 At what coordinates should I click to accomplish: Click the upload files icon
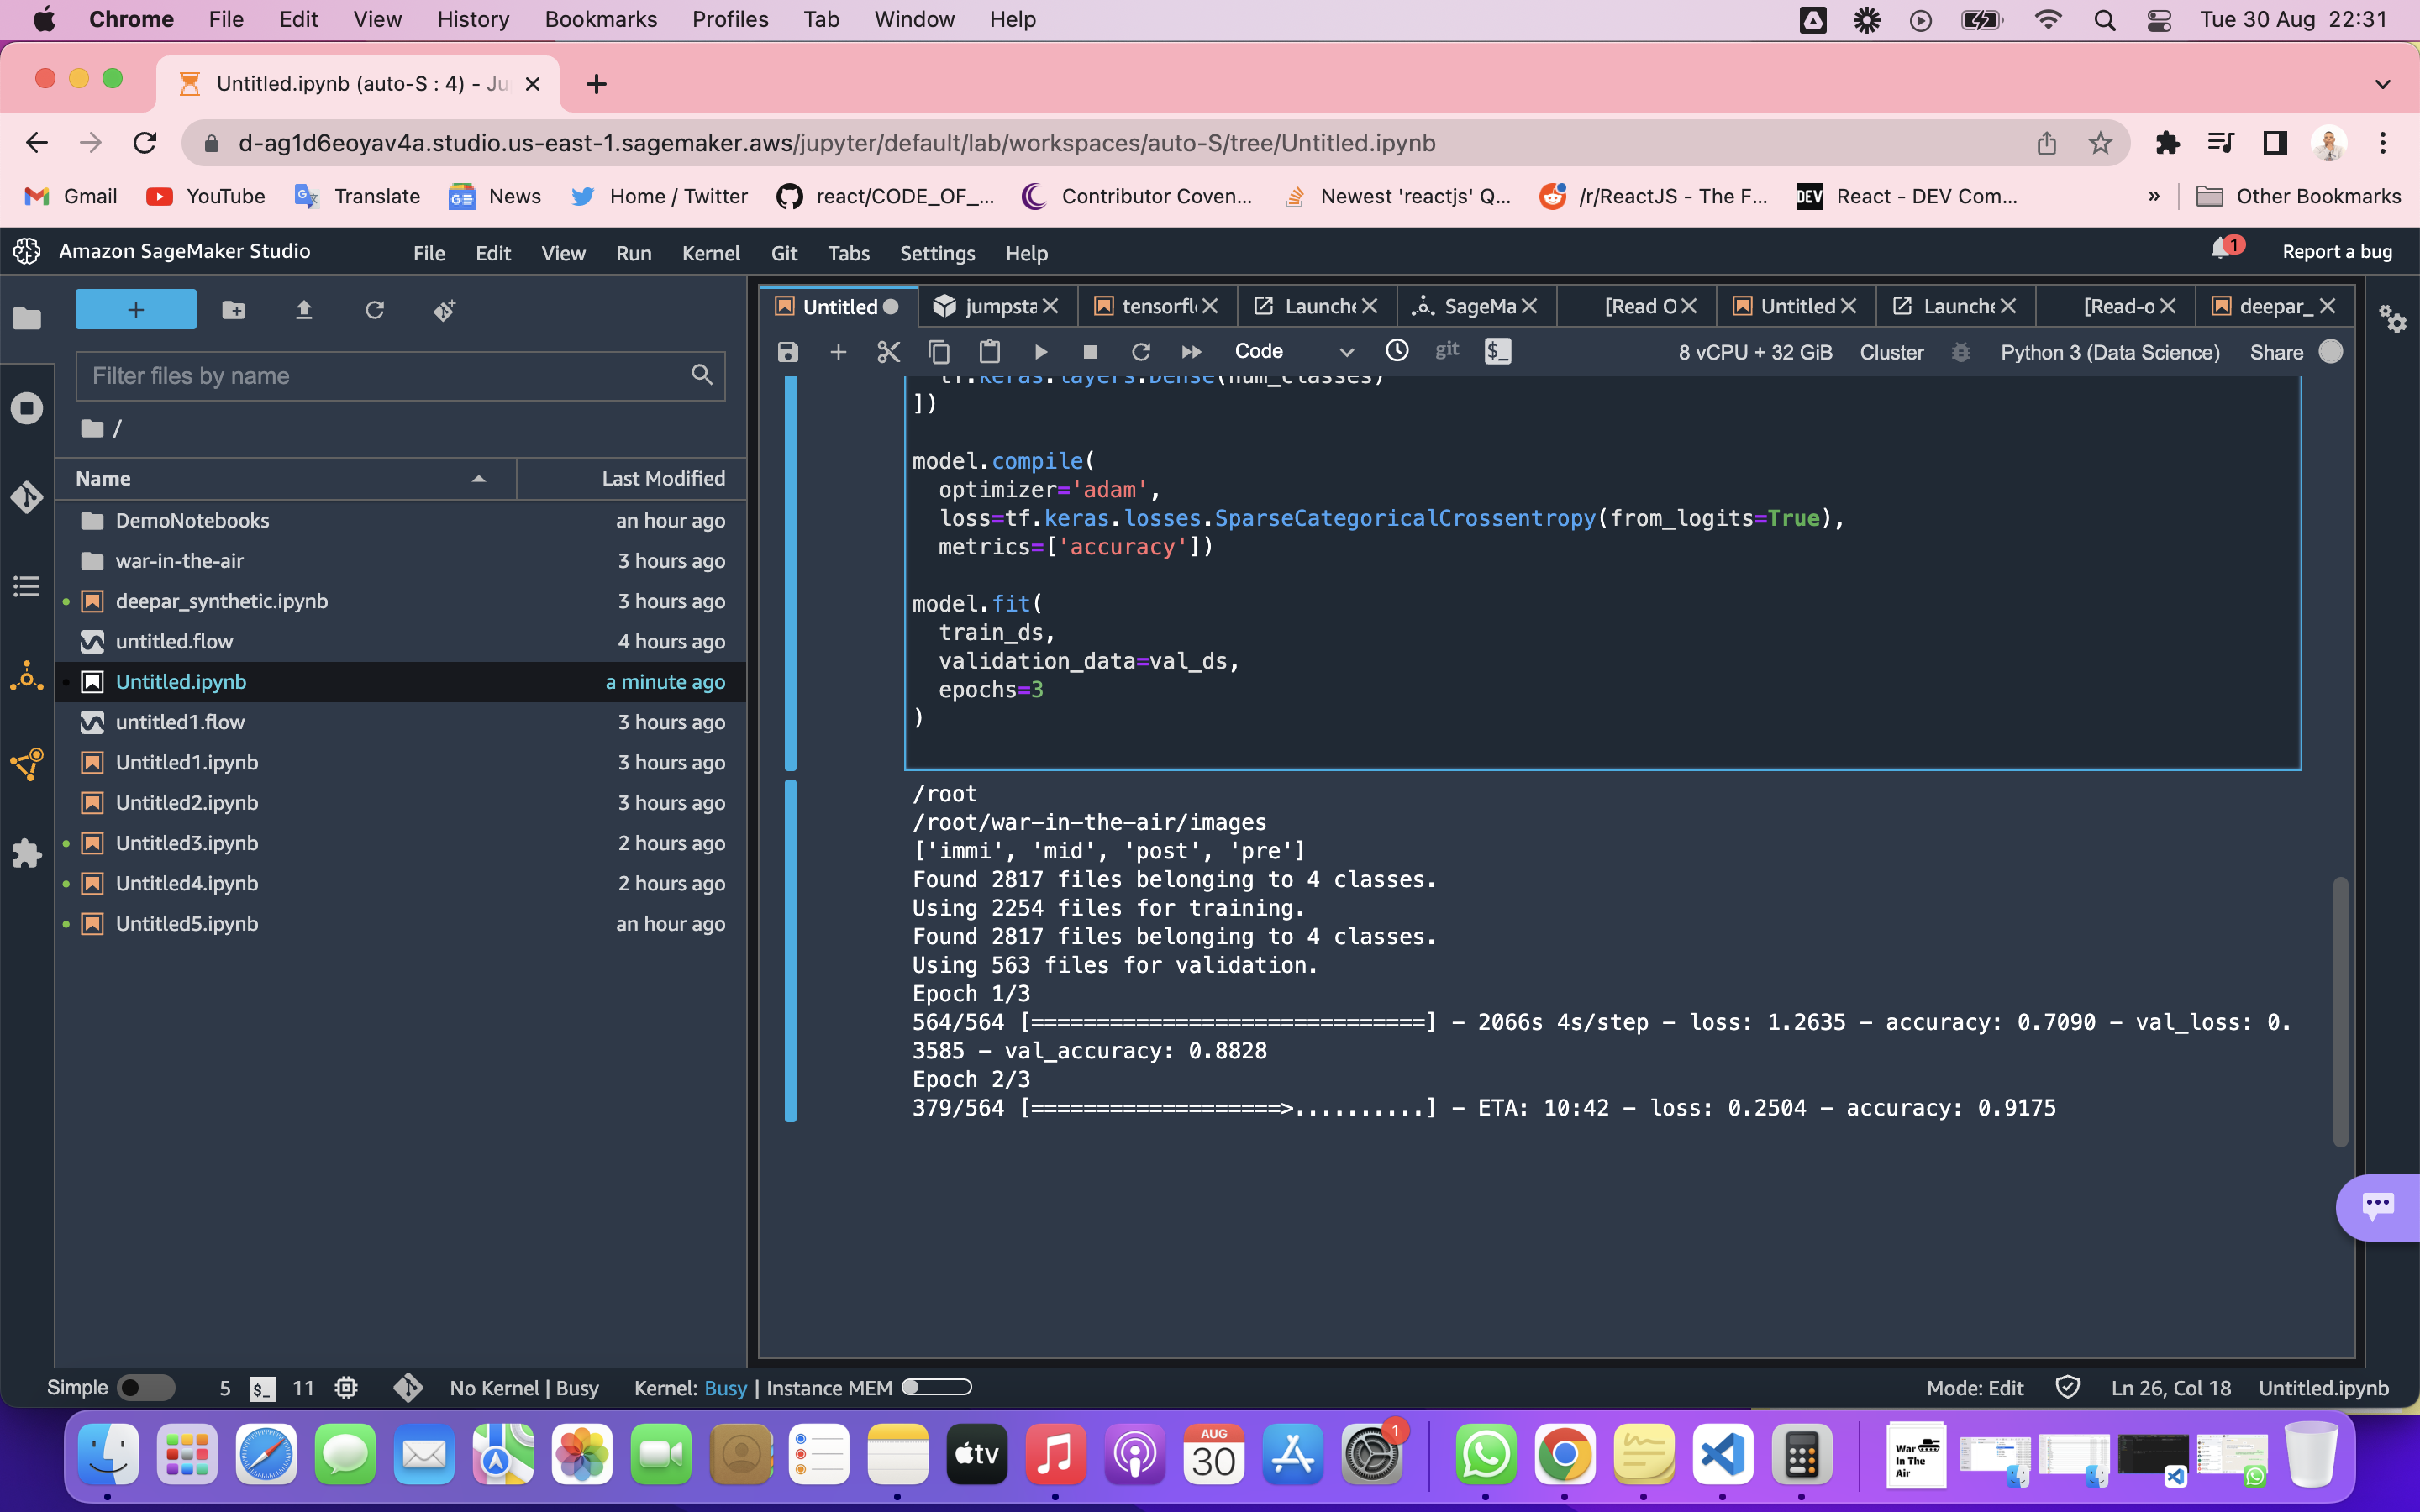point(304,311)
